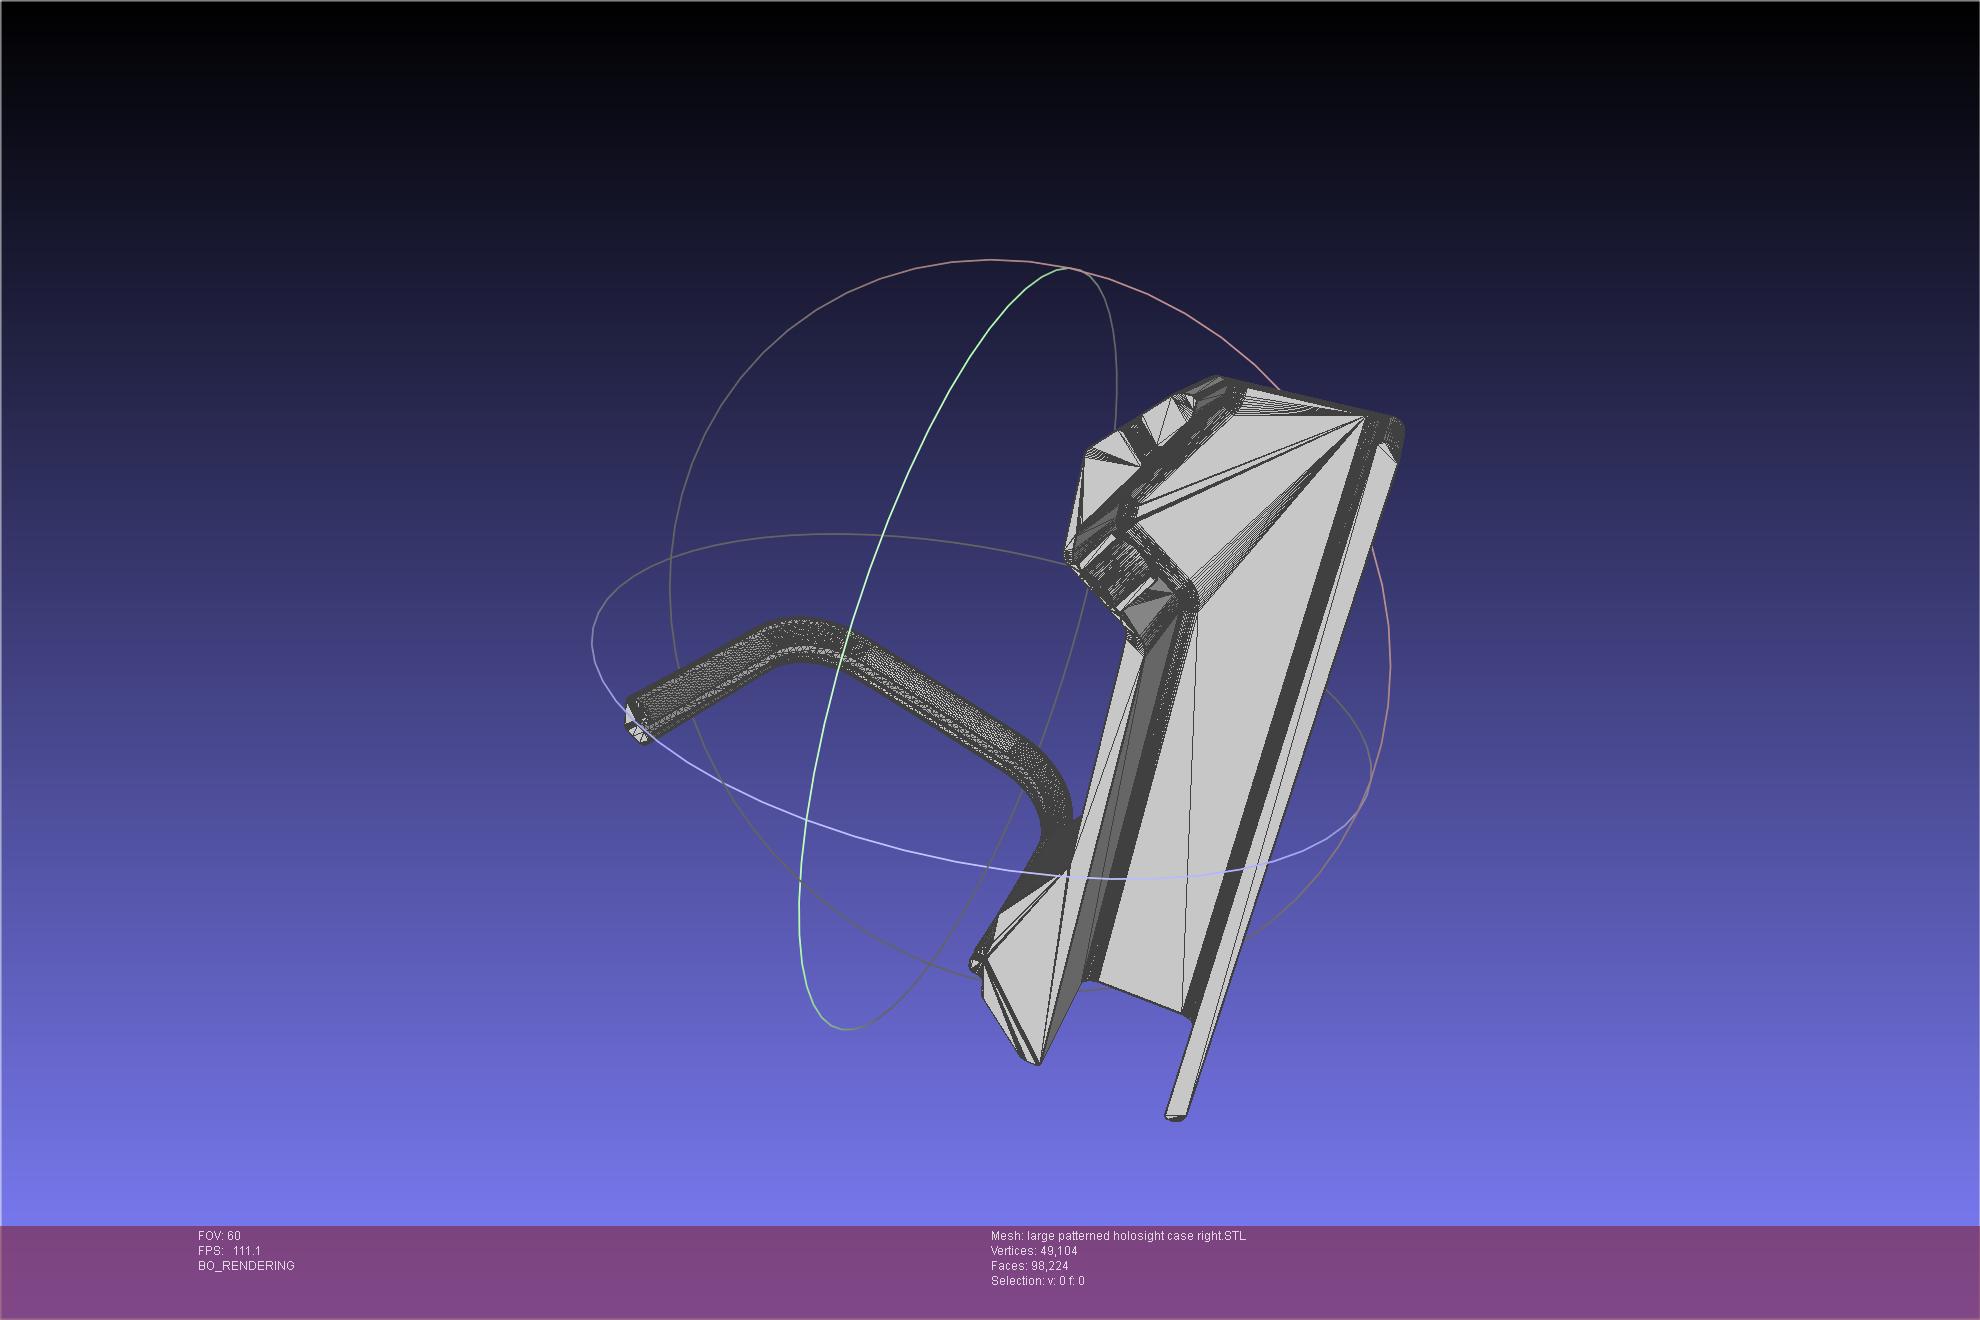The image size is (1980, 1320).
Task: Click the FOV: 60 readout
Action: click(x=219, y=1236)
